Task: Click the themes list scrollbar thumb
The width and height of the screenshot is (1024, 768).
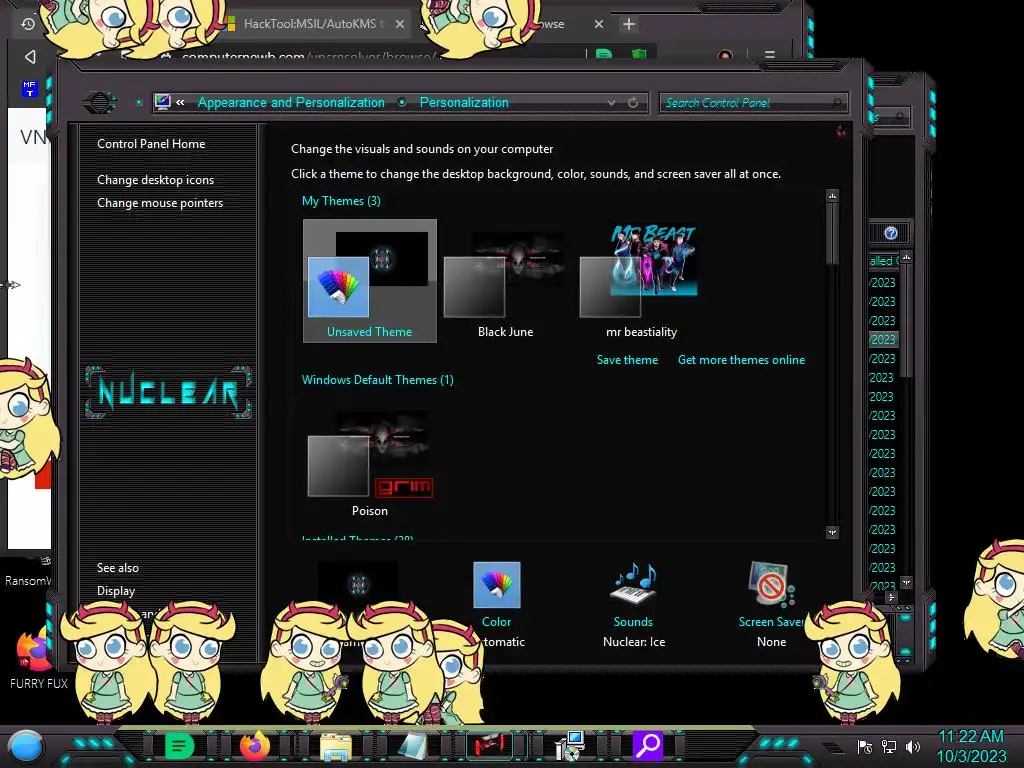Action: pos(832,234)
